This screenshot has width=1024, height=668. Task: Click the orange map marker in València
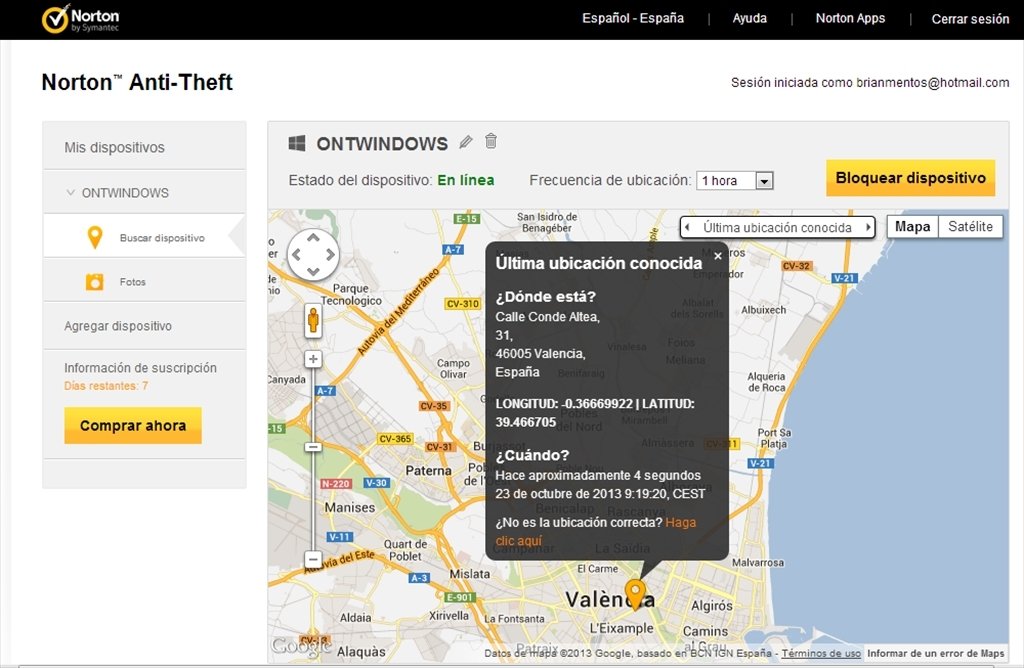point(634,594)
